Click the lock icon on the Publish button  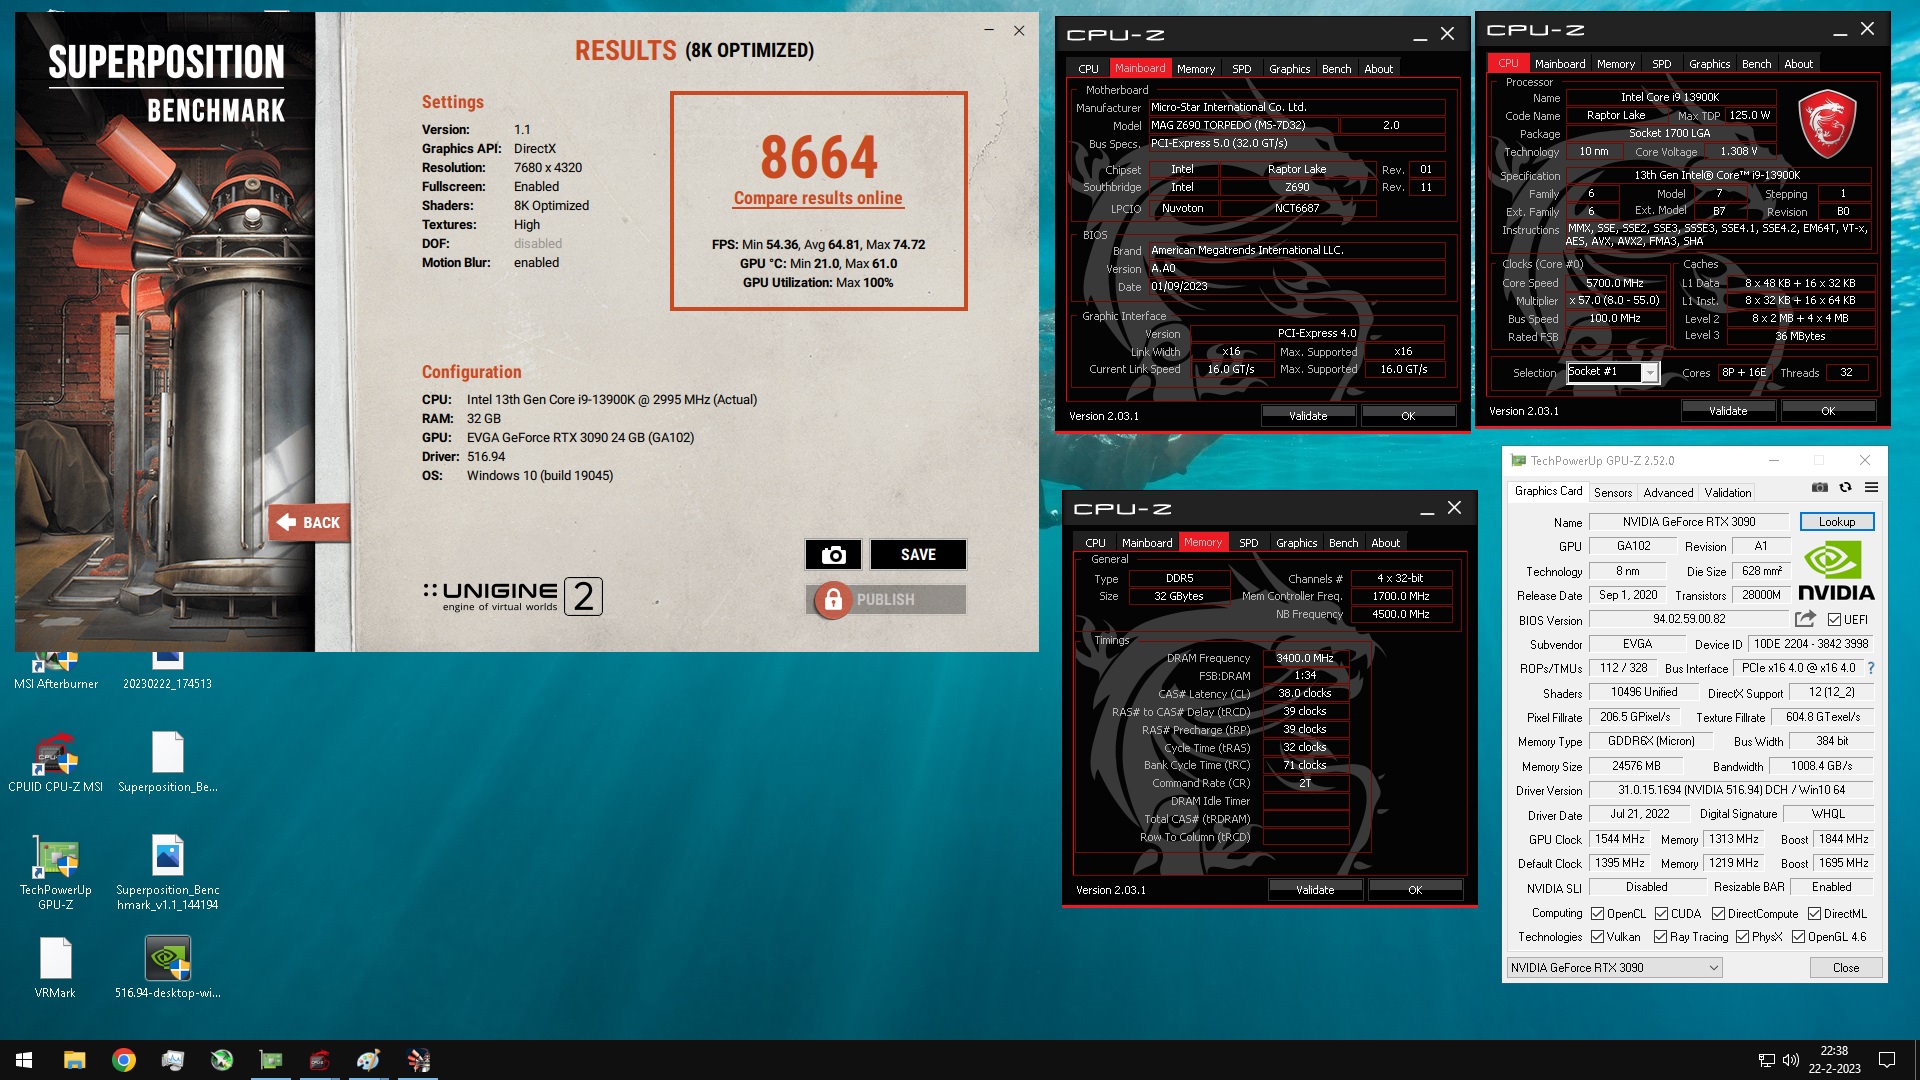point(833,599)
